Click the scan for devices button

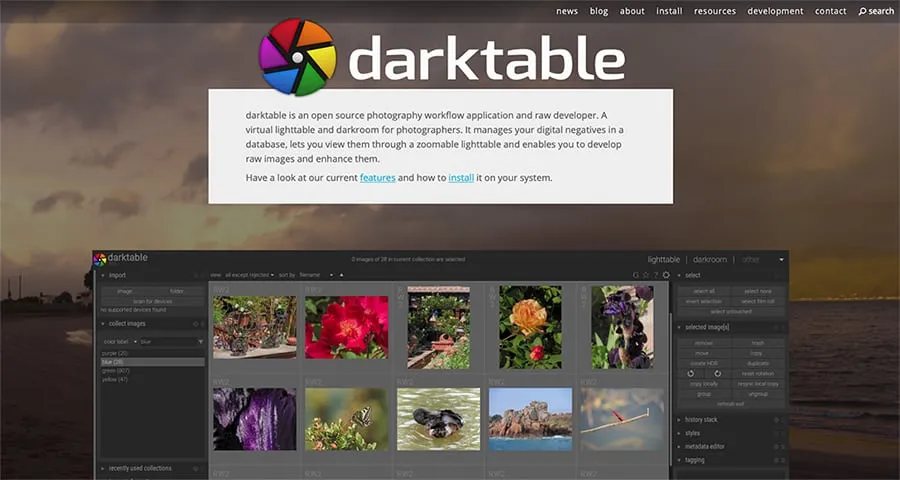(153, 301)
